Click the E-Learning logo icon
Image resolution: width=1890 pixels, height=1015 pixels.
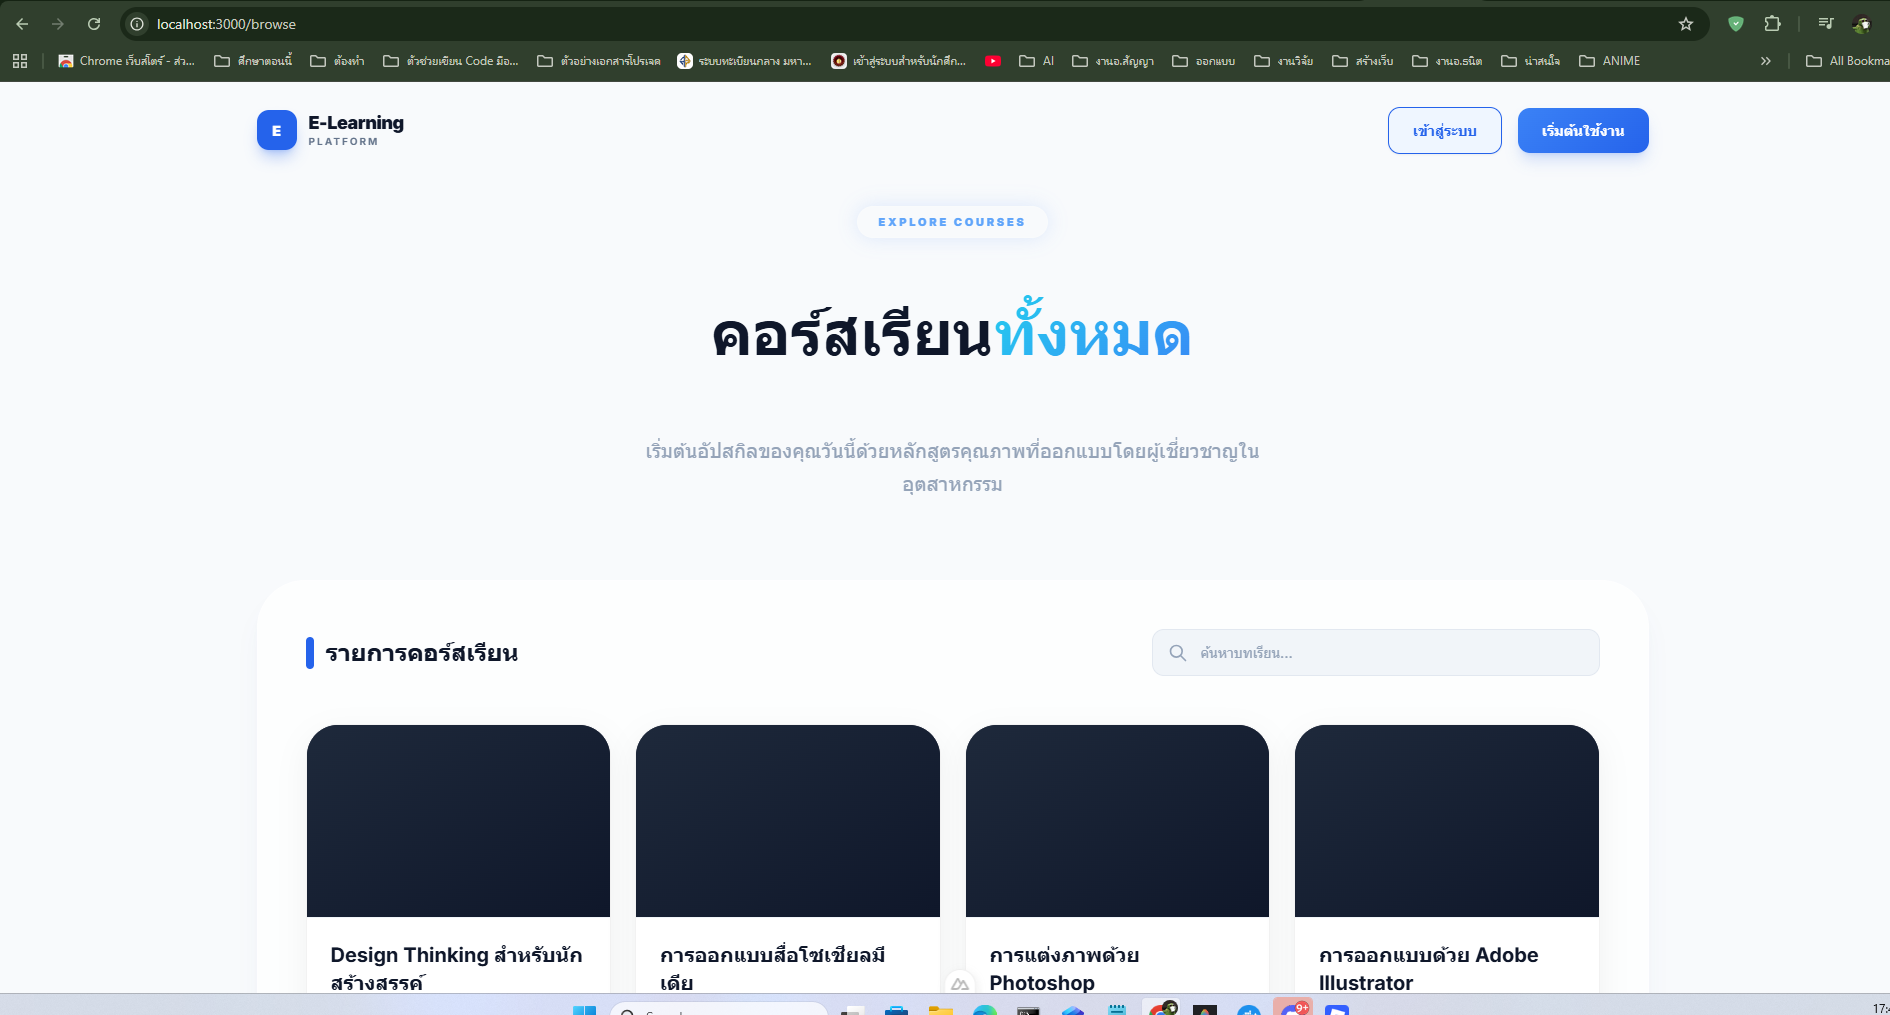tap(276, 130)
